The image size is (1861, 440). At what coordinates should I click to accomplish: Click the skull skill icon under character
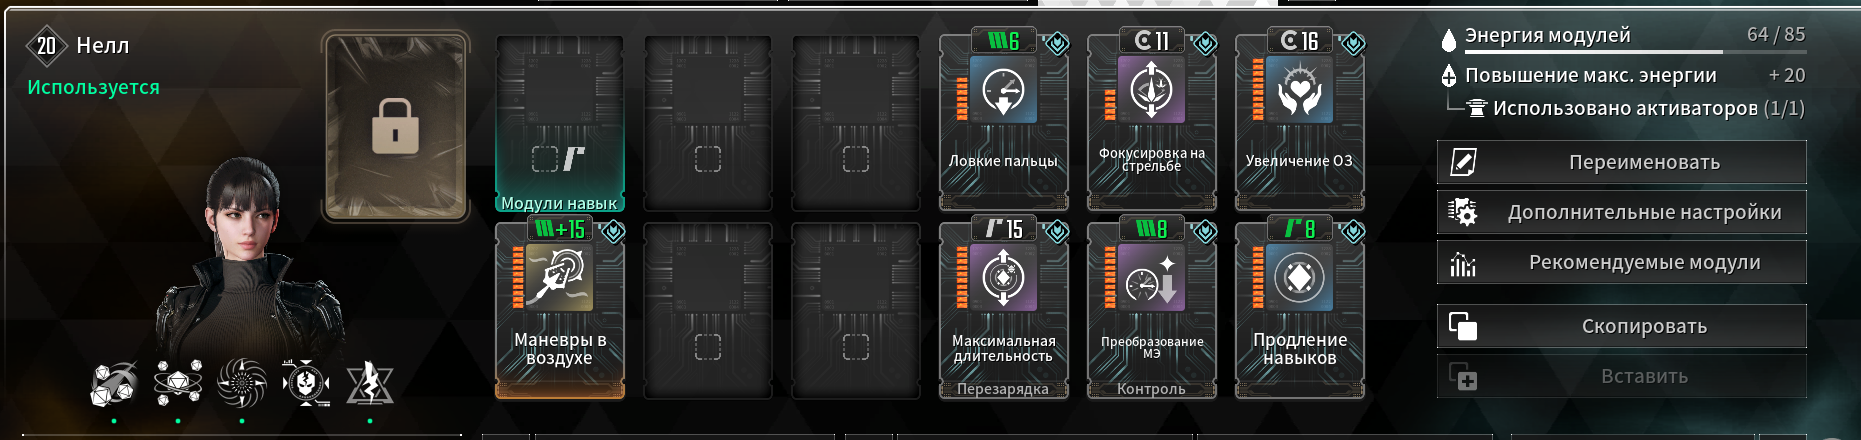click(x=306, y=383)
